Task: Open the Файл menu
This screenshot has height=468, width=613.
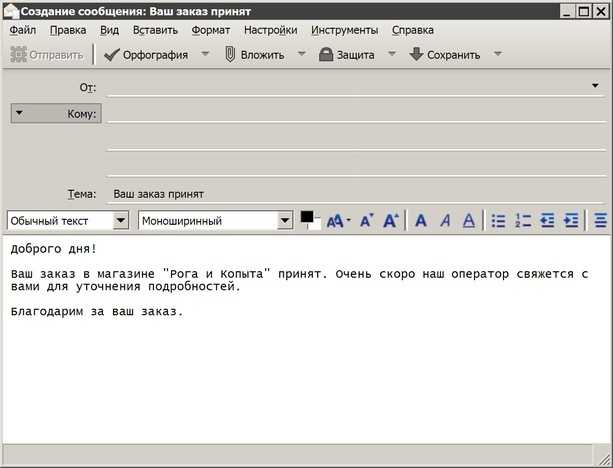Action: pos(23,30)
